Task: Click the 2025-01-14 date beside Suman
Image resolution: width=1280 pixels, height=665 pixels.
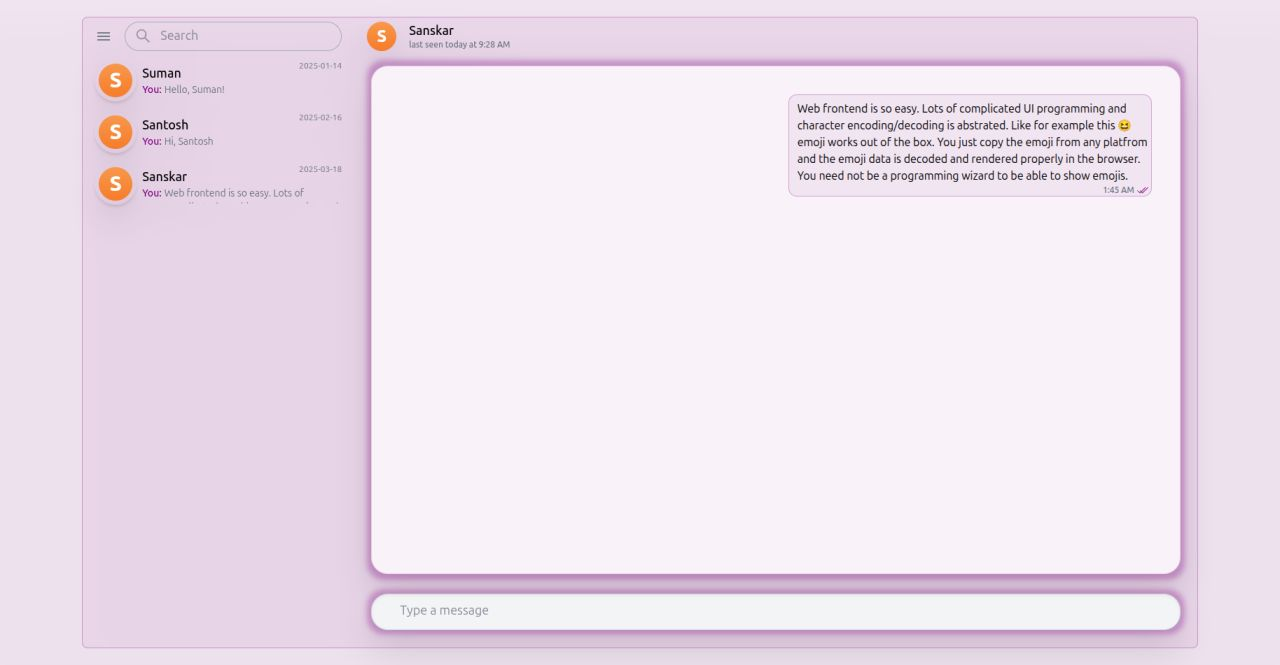Action: coord(319,64)
